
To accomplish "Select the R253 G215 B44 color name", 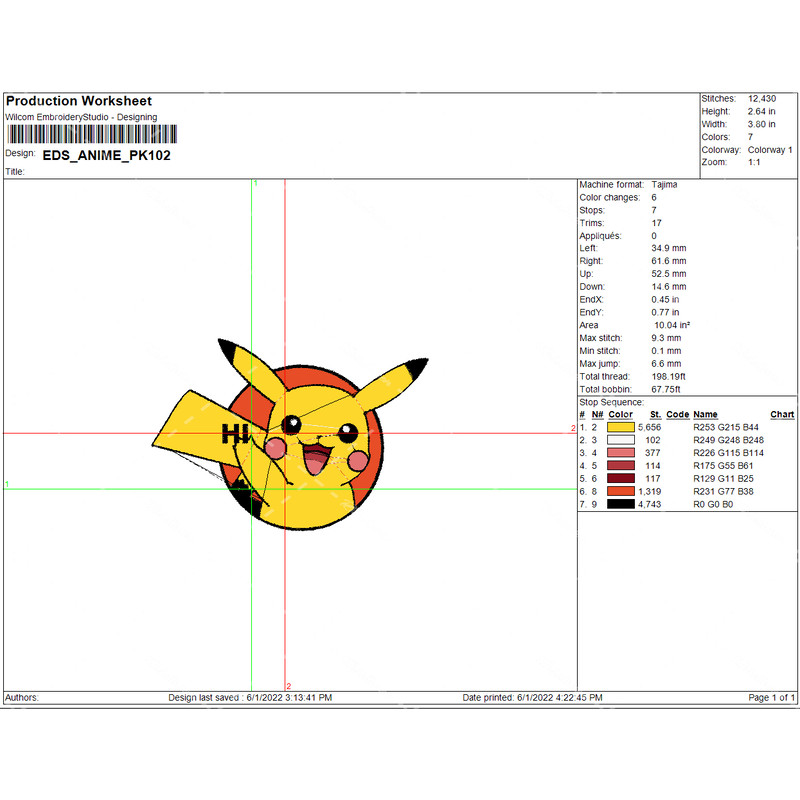I will (x=728, y=427).
